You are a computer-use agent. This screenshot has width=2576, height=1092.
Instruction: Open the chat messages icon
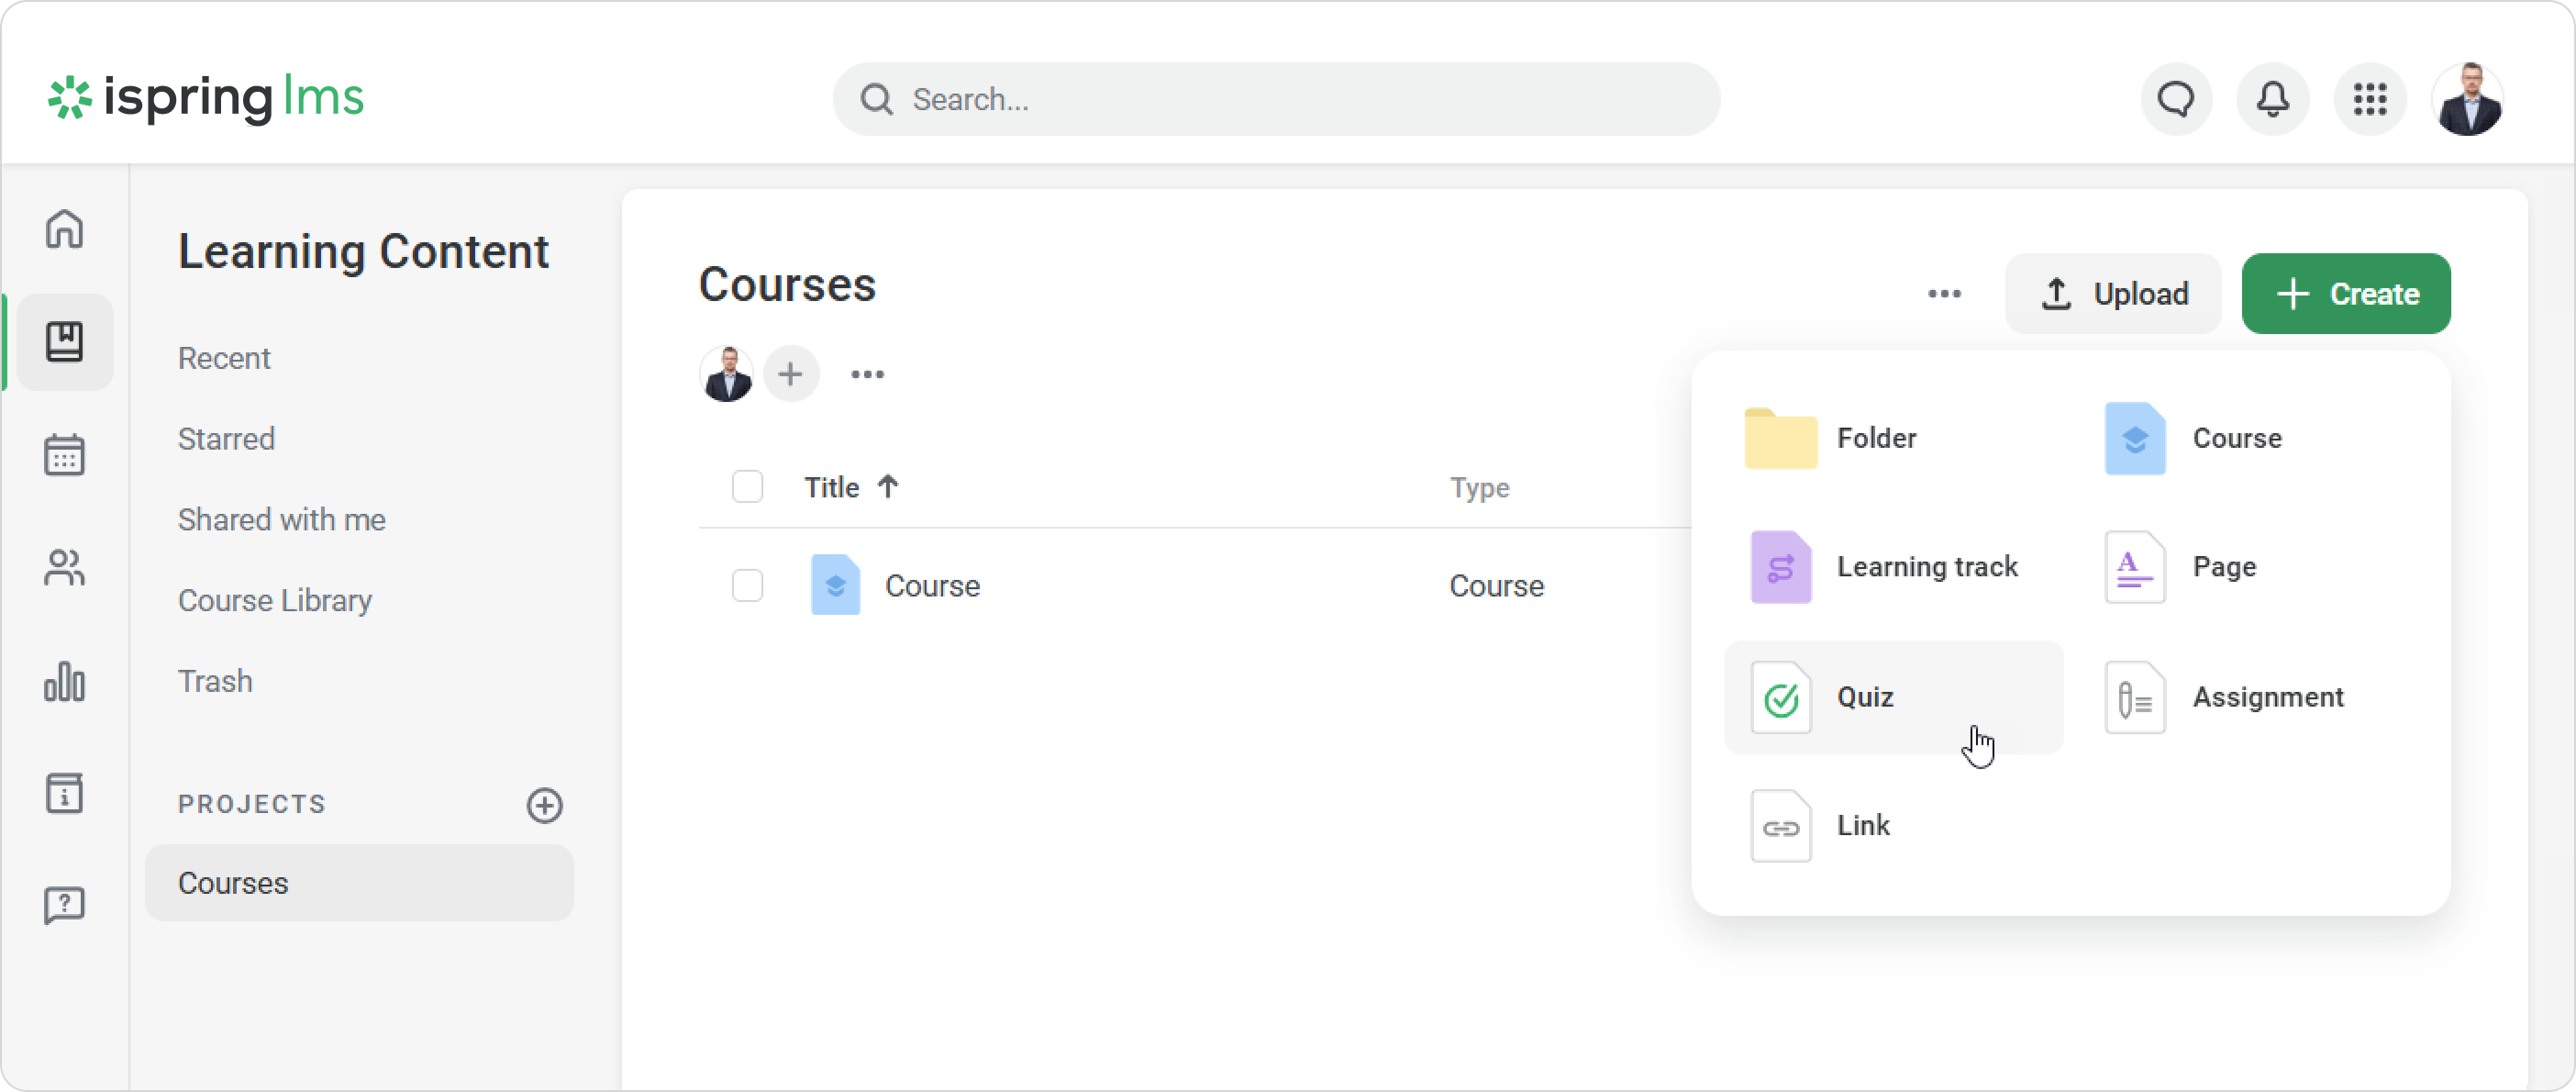2176,99
